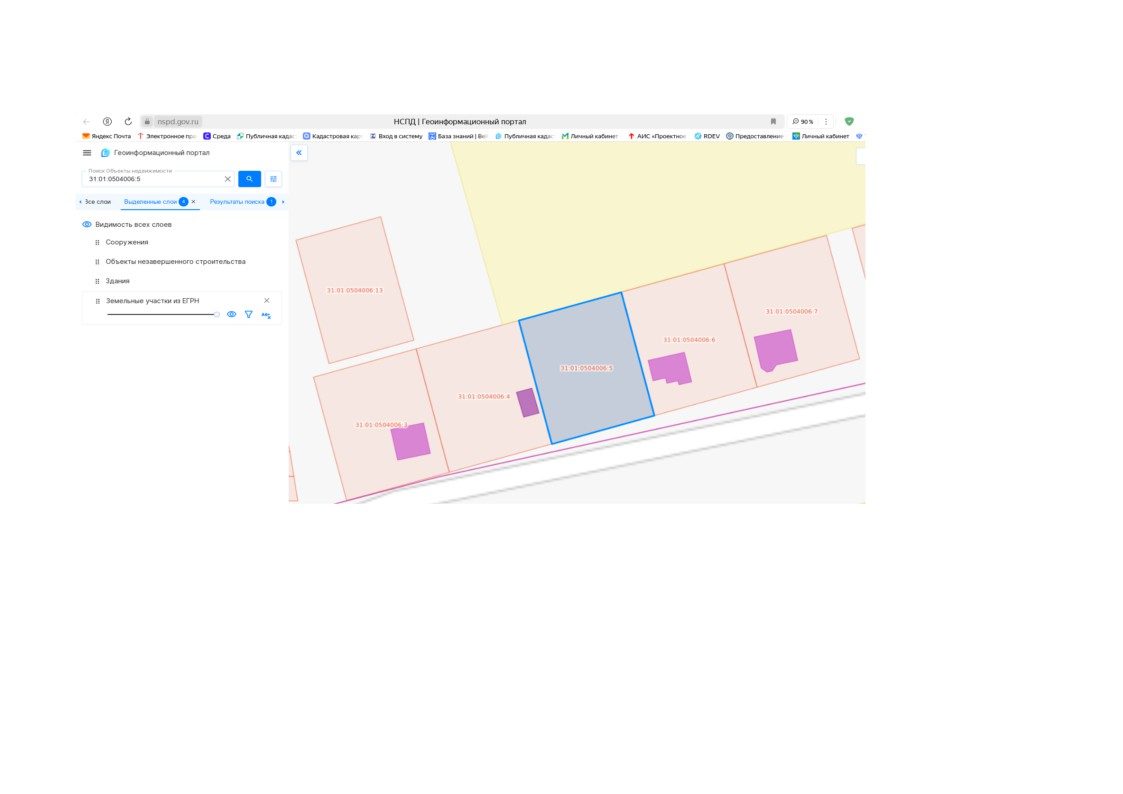Select the Сооружения layer
This screenshot has height=794, width=1123.
(127, 243)
